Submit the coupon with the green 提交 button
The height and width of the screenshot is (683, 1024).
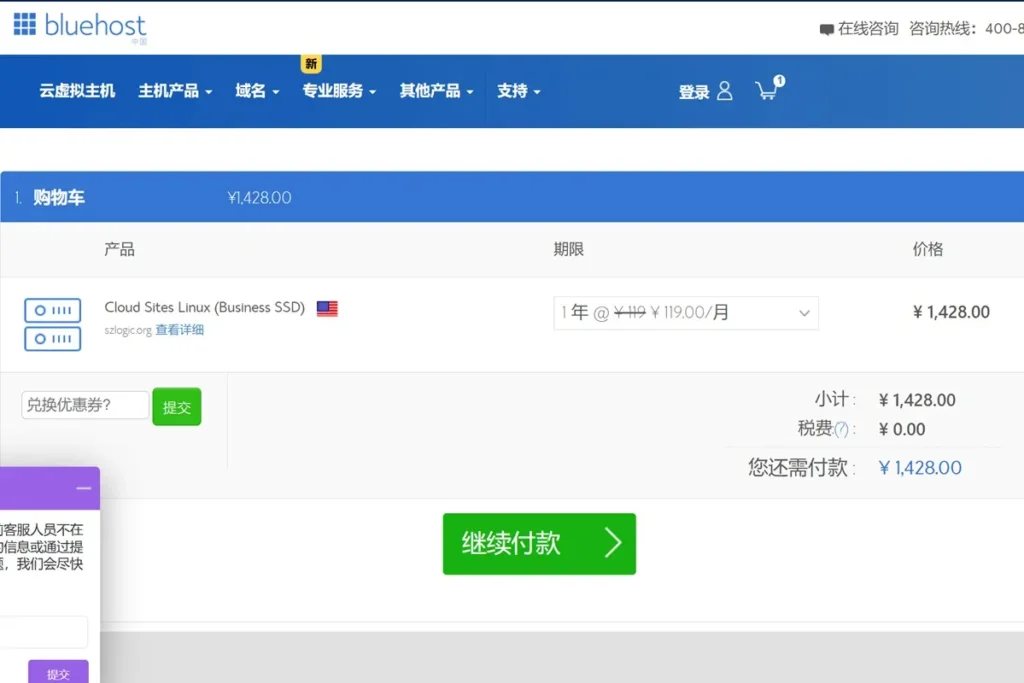pyautogui.click(x=176, y=406)
